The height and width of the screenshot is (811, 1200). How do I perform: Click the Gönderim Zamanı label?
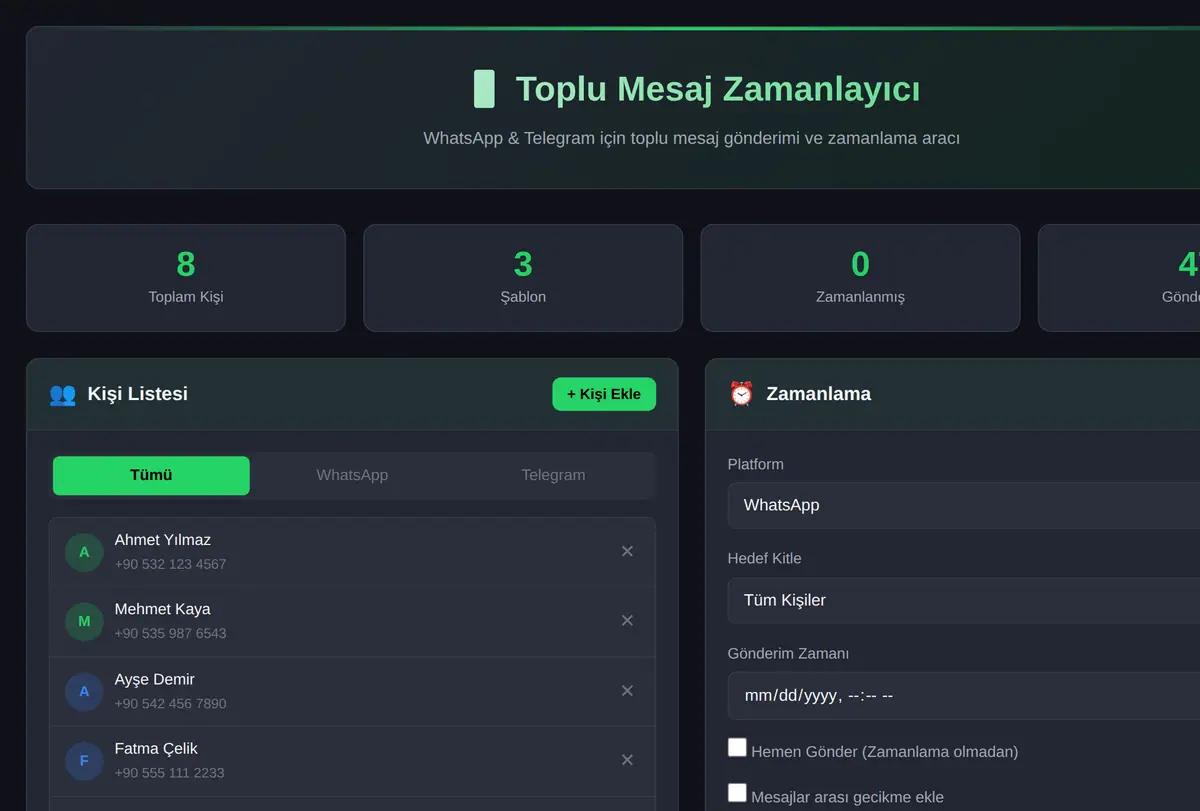pyautogui.click(x=788, y=653)
